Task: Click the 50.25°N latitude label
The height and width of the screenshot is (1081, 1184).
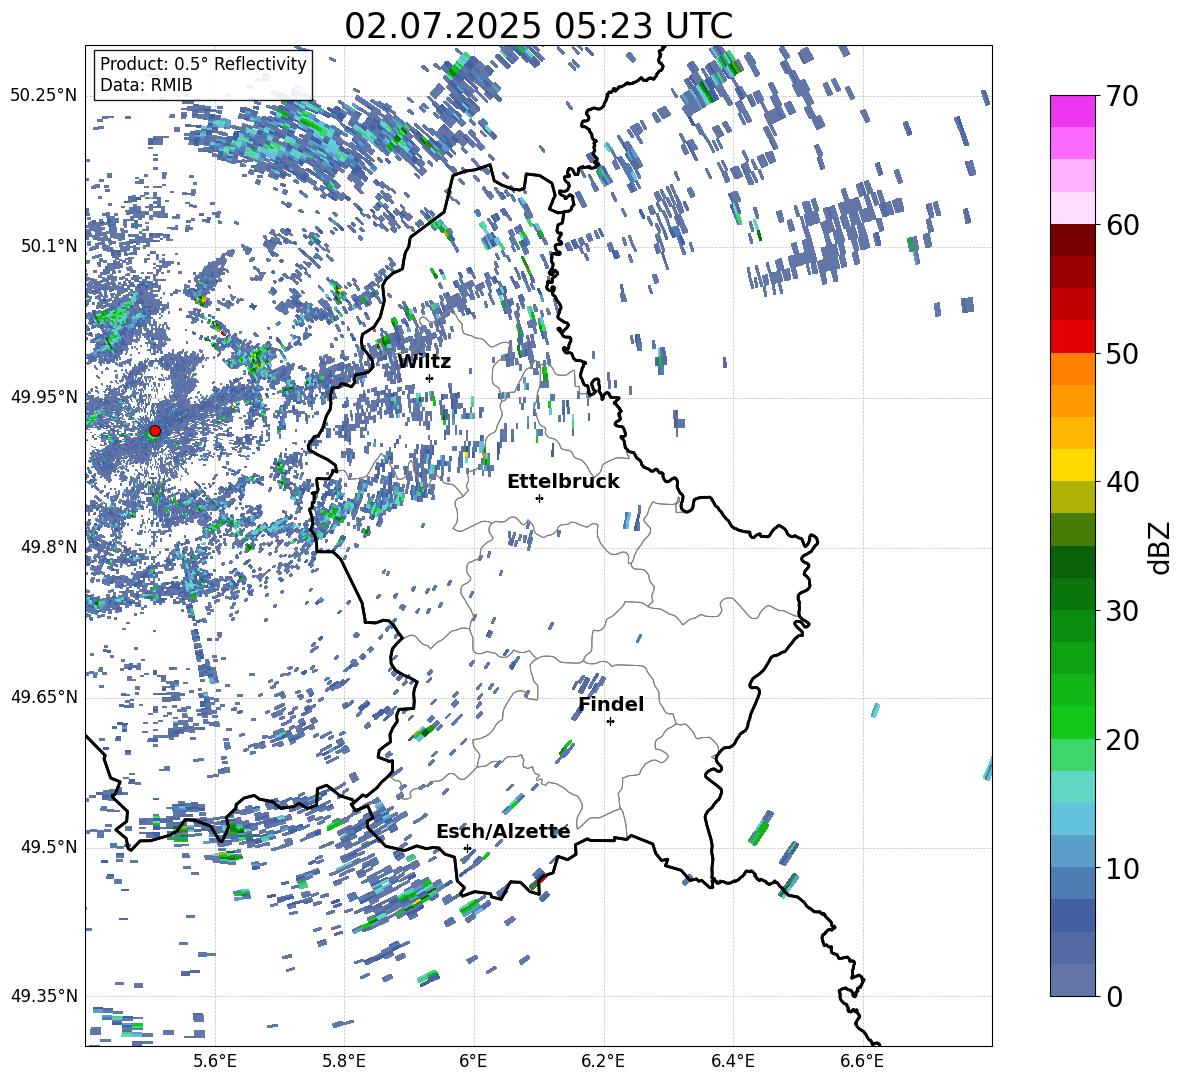Action: click(x=44, y=96)
